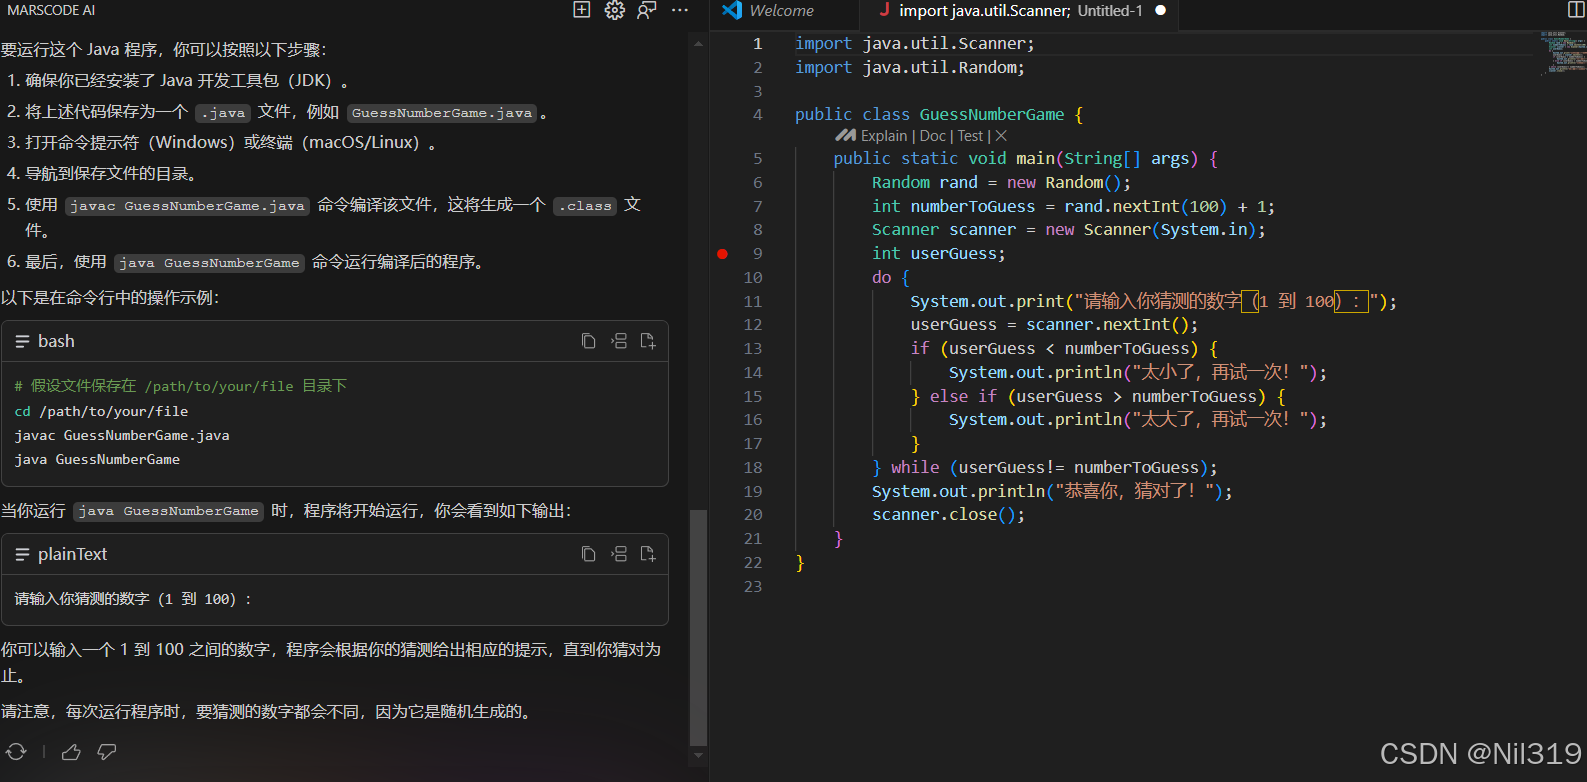Click the 'GuessNumberGame' class name in editor
The width and height of the screenshot is (1587, 782).
click(992, 115)
